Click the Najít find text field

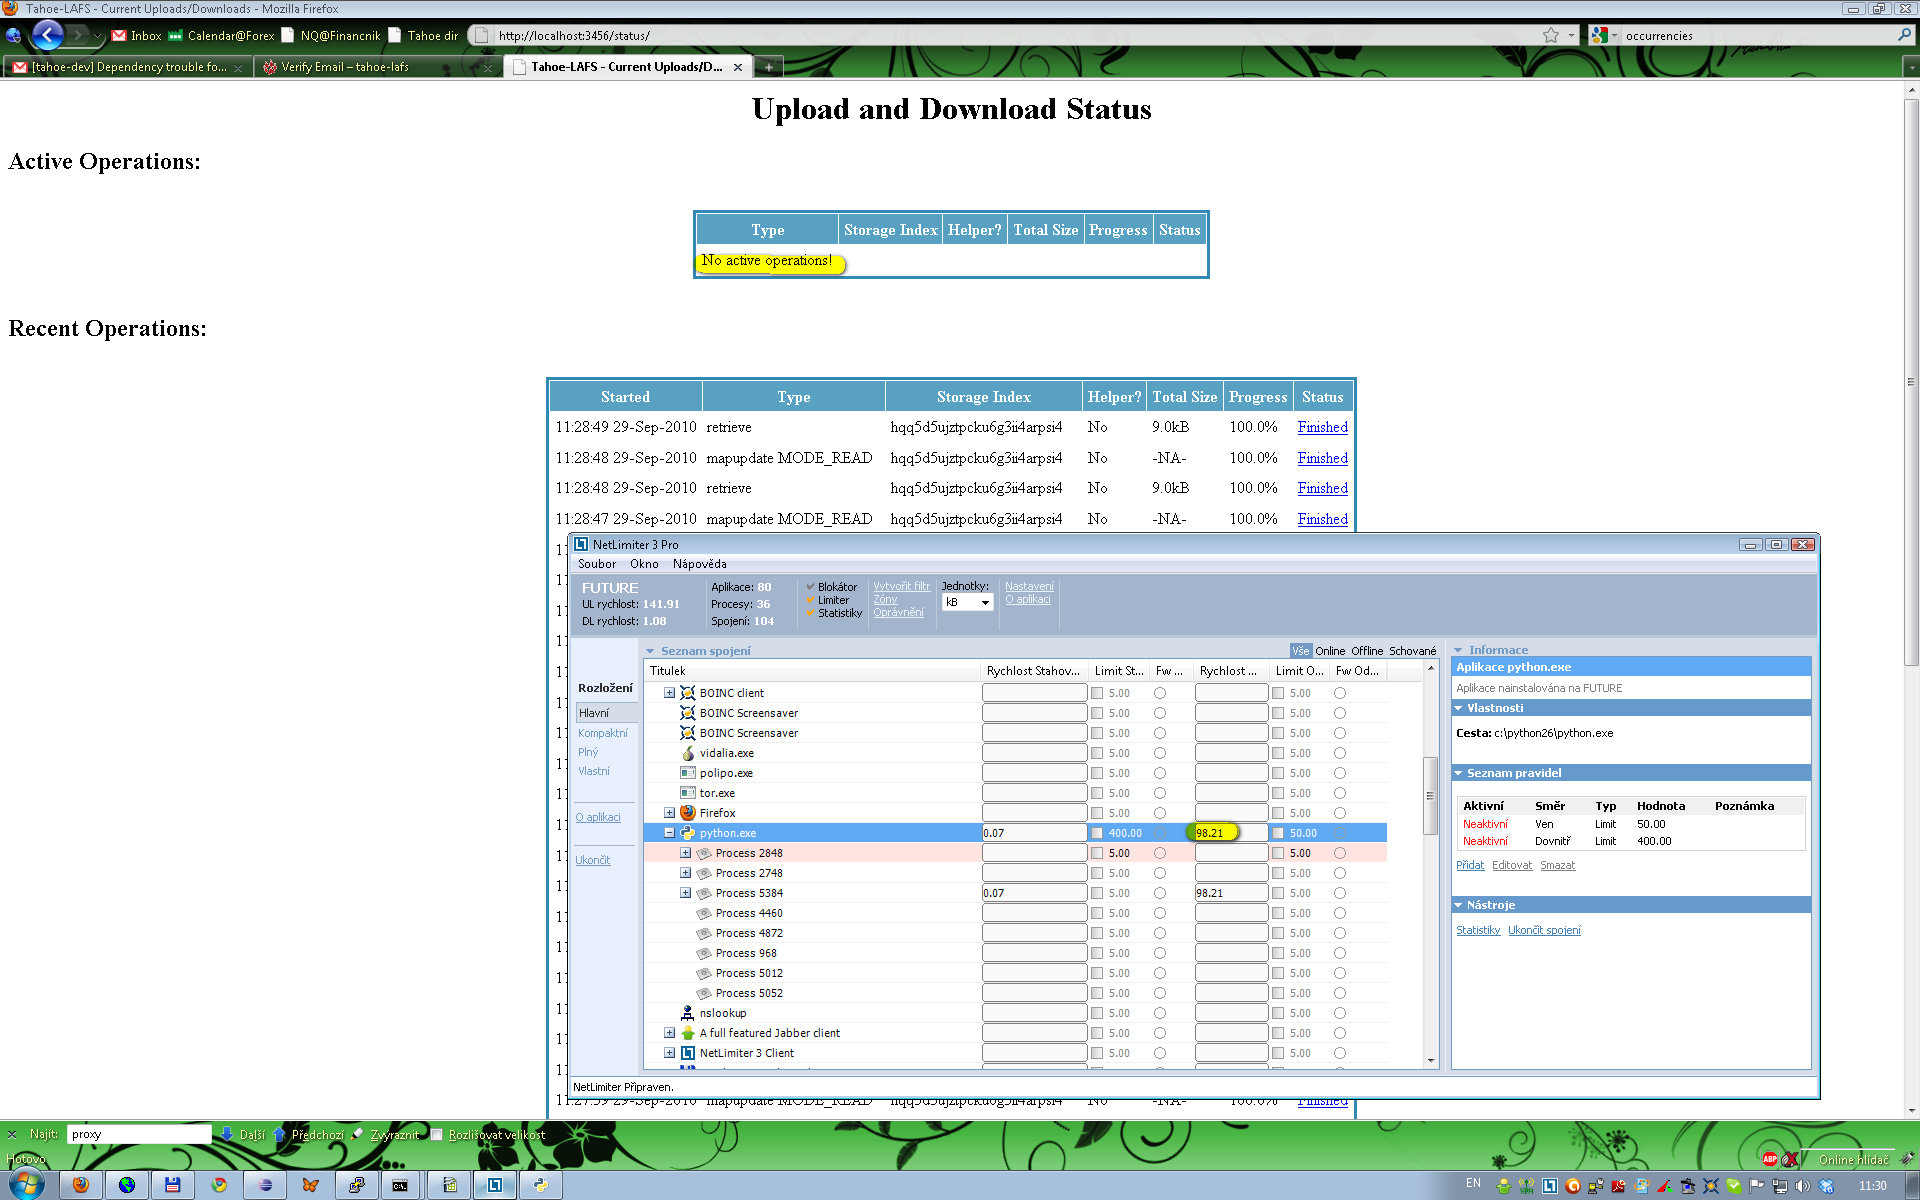tap(138, 1134)
